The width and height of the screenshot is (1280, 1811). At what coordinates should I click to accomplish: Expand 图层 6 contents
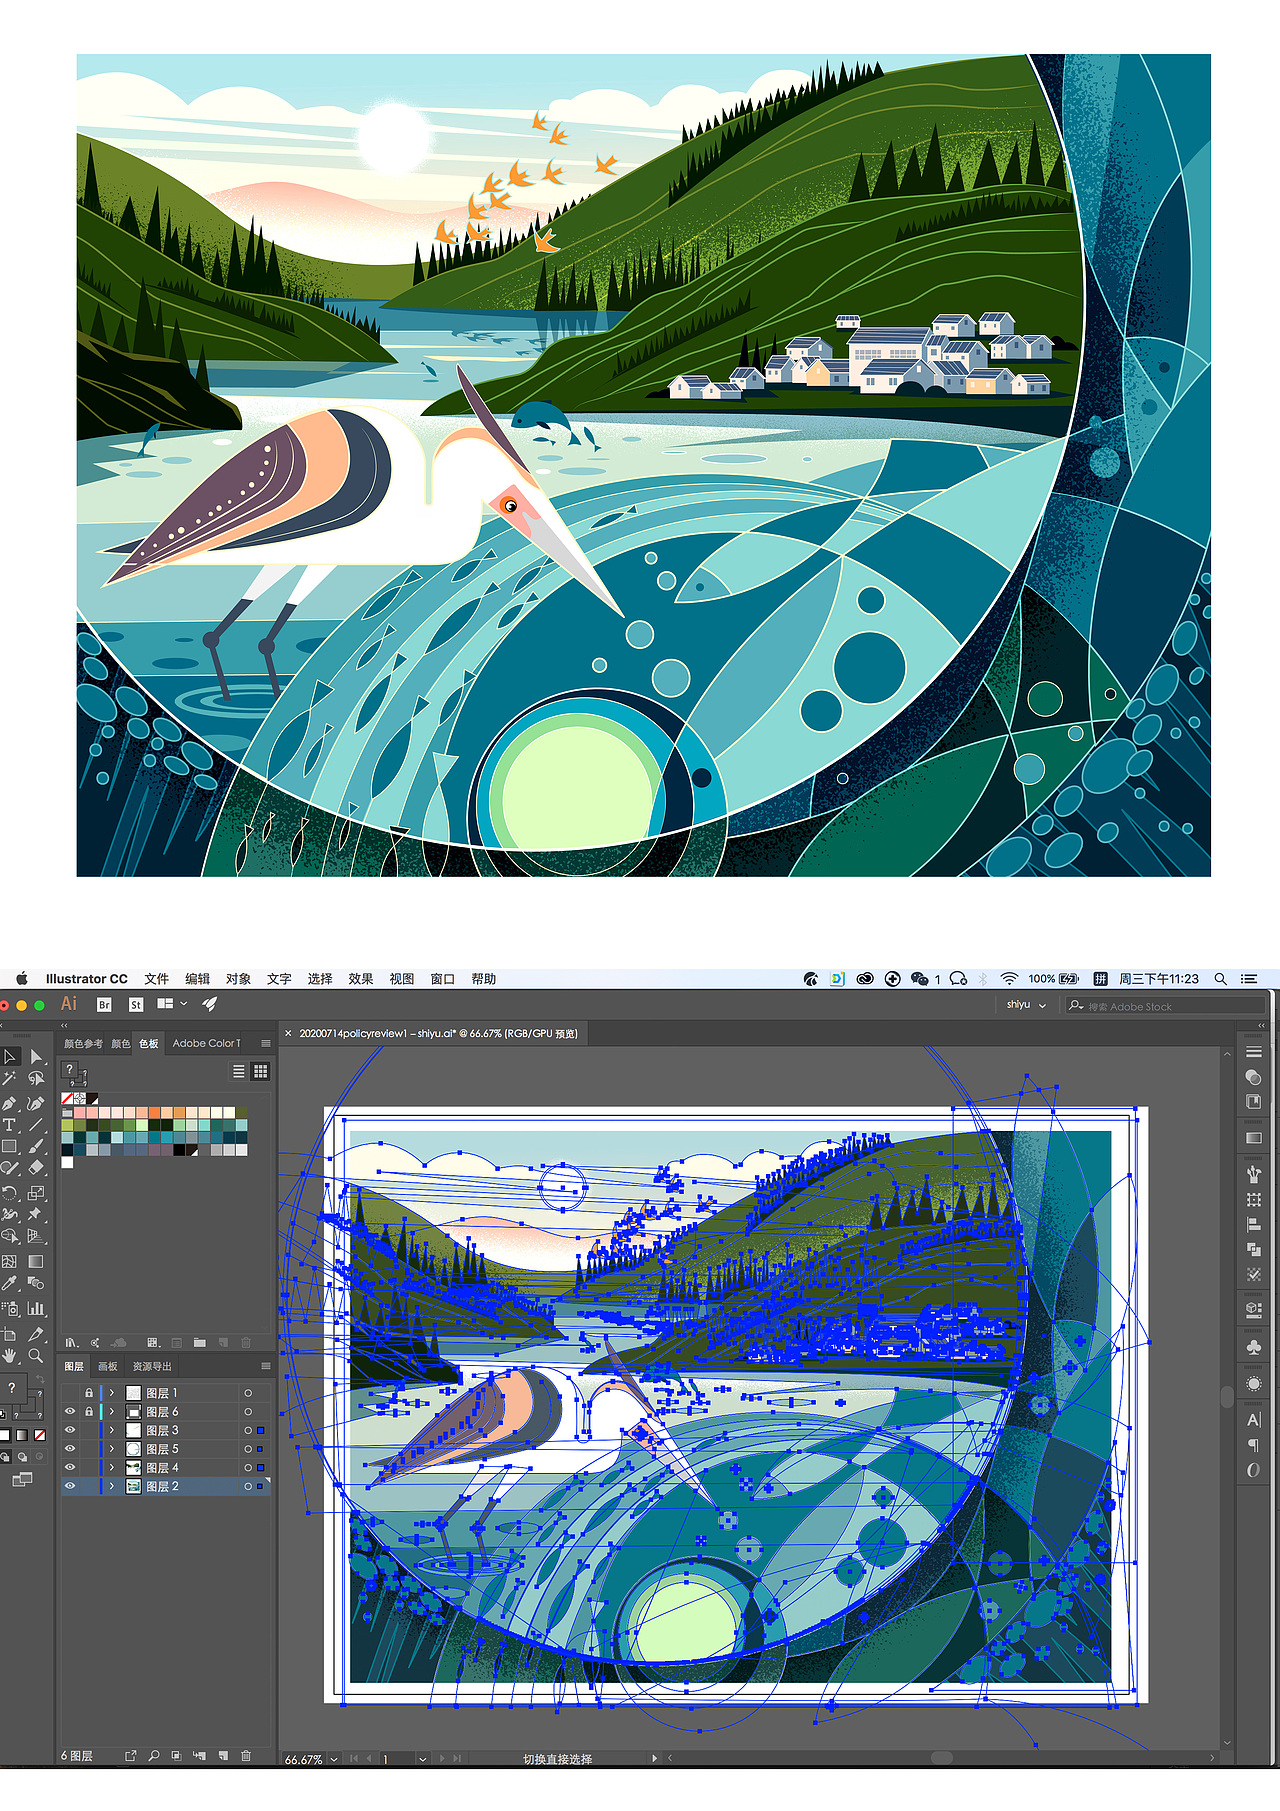112,1412
